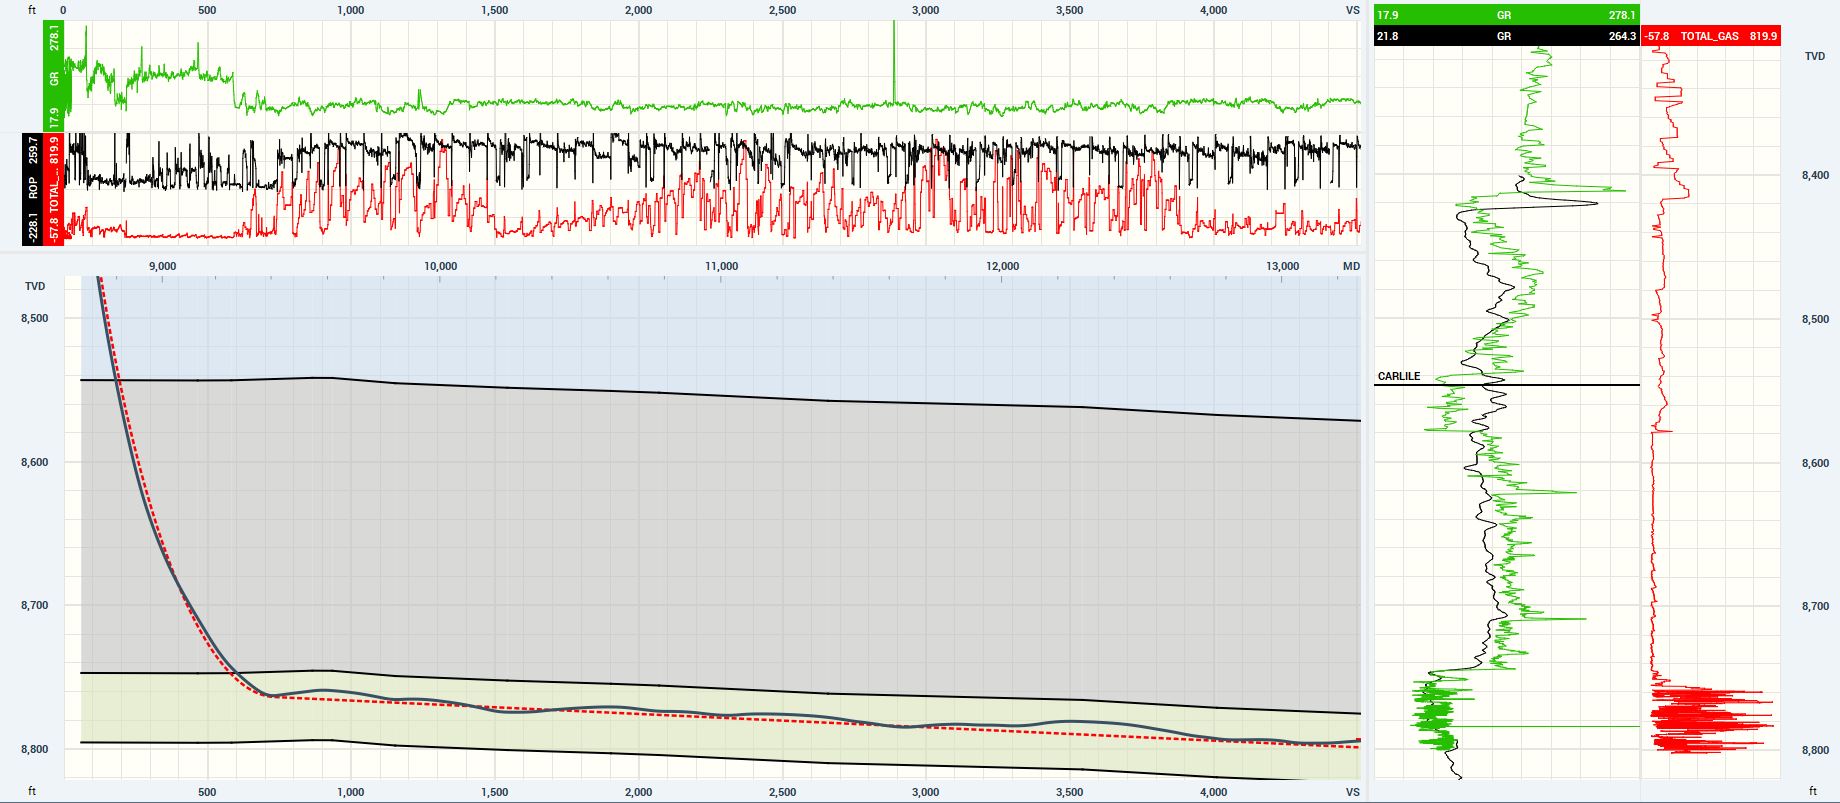The height and width of the screenshot is (803, 1840).
Task: Click the 12,000 tick on MD axis
Action: click(1002, 266)
